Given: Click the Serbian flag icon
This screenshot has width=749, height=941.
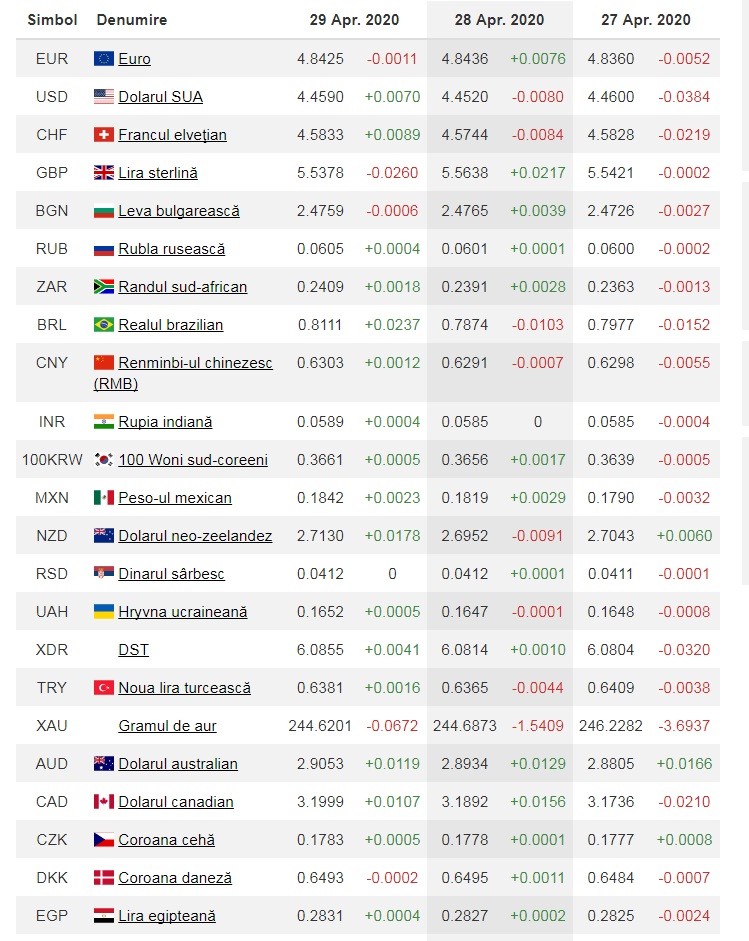Looking at the screenshot, I should tap(104, 574).
